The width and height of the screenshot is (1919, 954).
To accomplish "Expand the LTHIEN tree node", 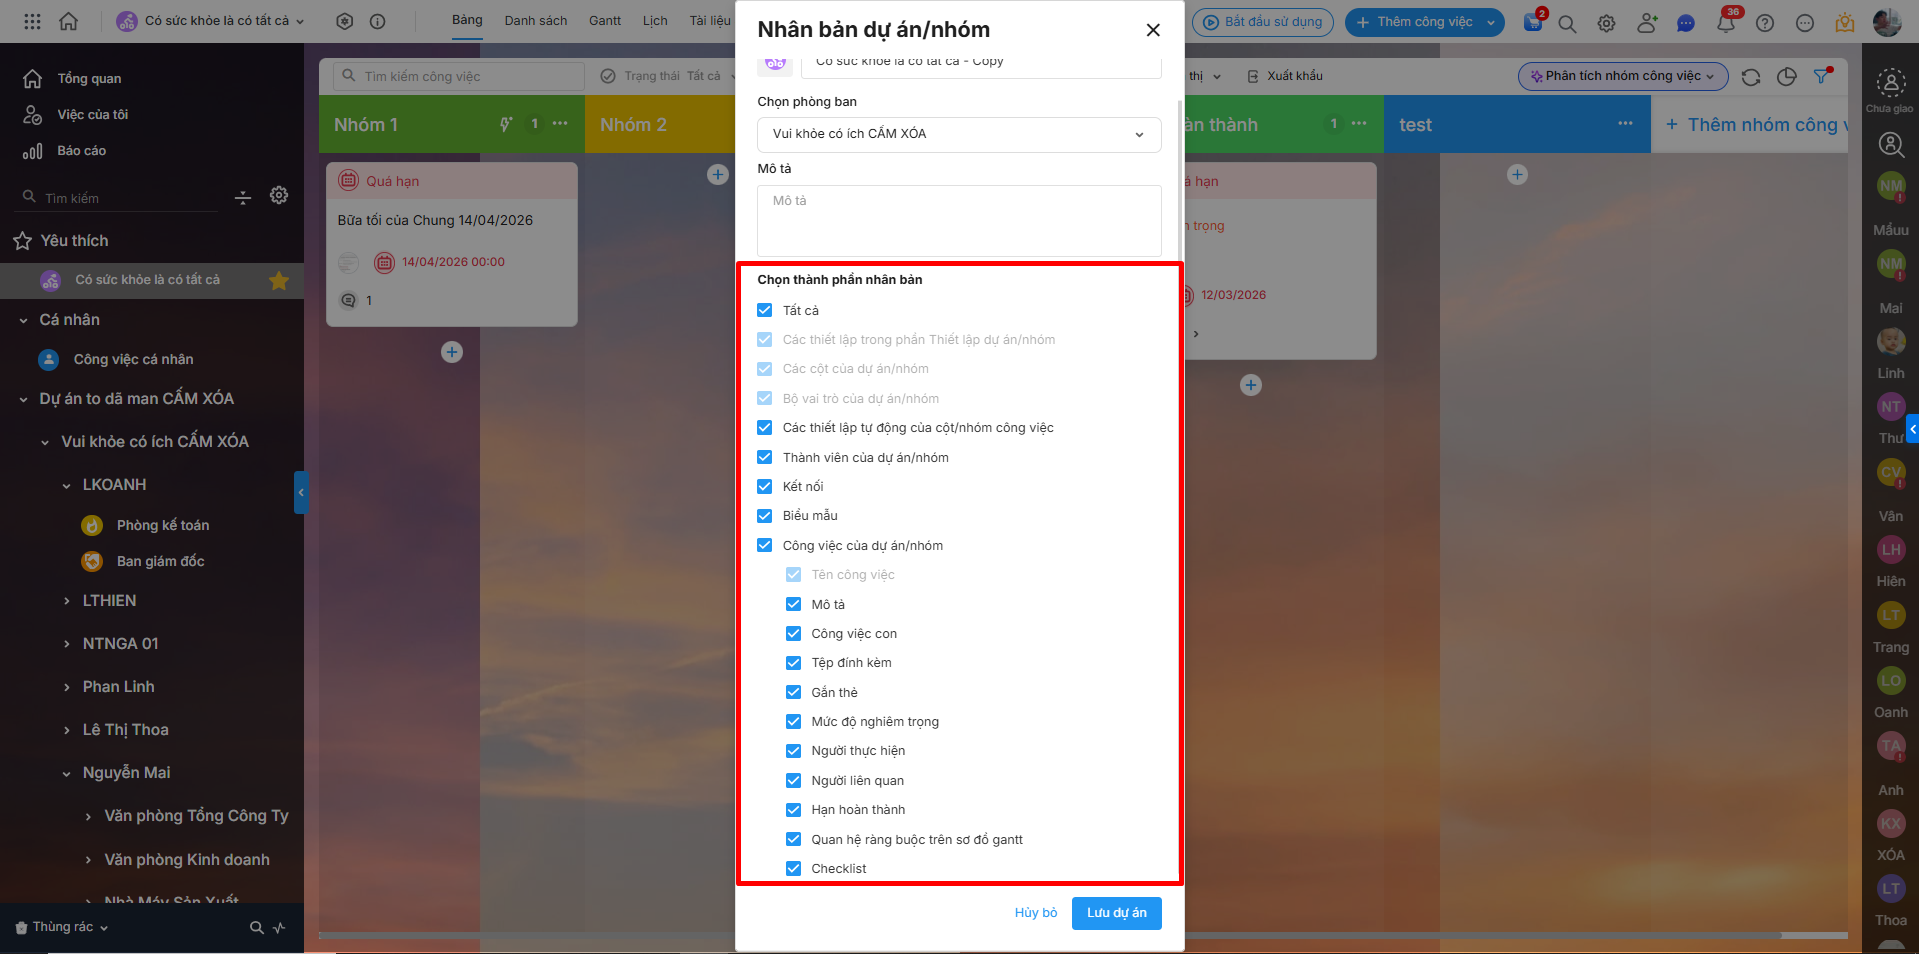I will tap(66, 601).
